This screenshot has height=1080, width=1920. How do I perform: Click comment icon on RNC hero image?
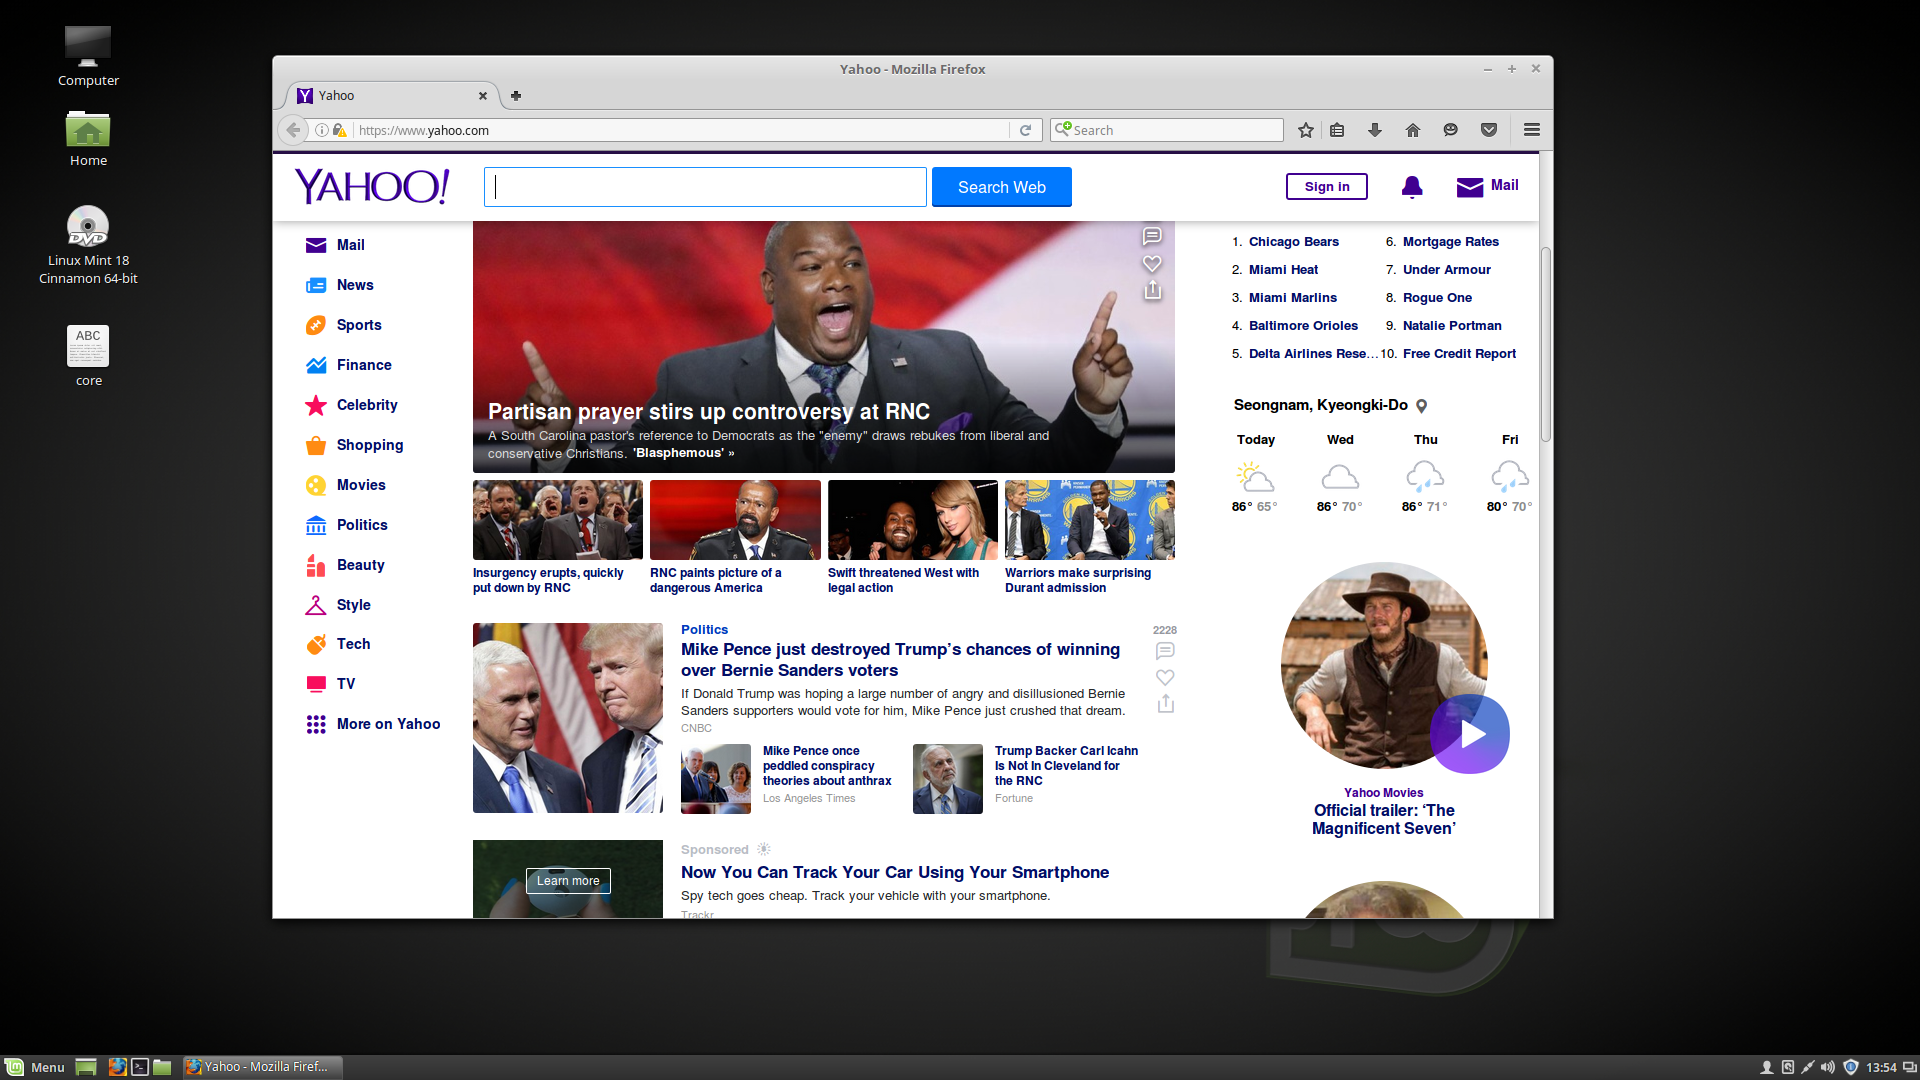coord(1152,236)
